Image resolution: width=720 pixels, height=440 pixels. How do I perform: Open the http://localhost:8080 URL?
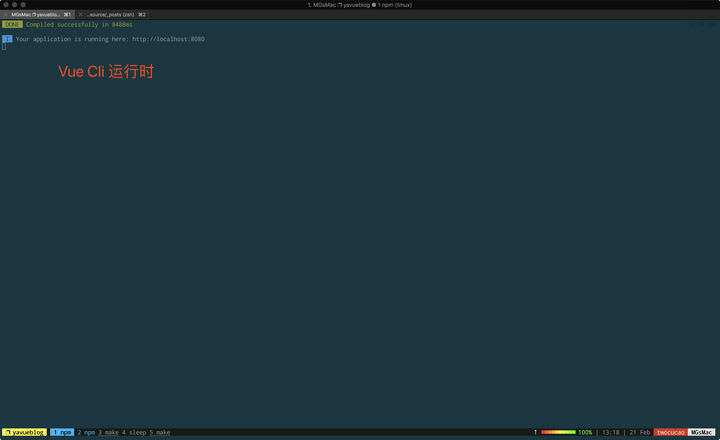click(x=168, y=39)
